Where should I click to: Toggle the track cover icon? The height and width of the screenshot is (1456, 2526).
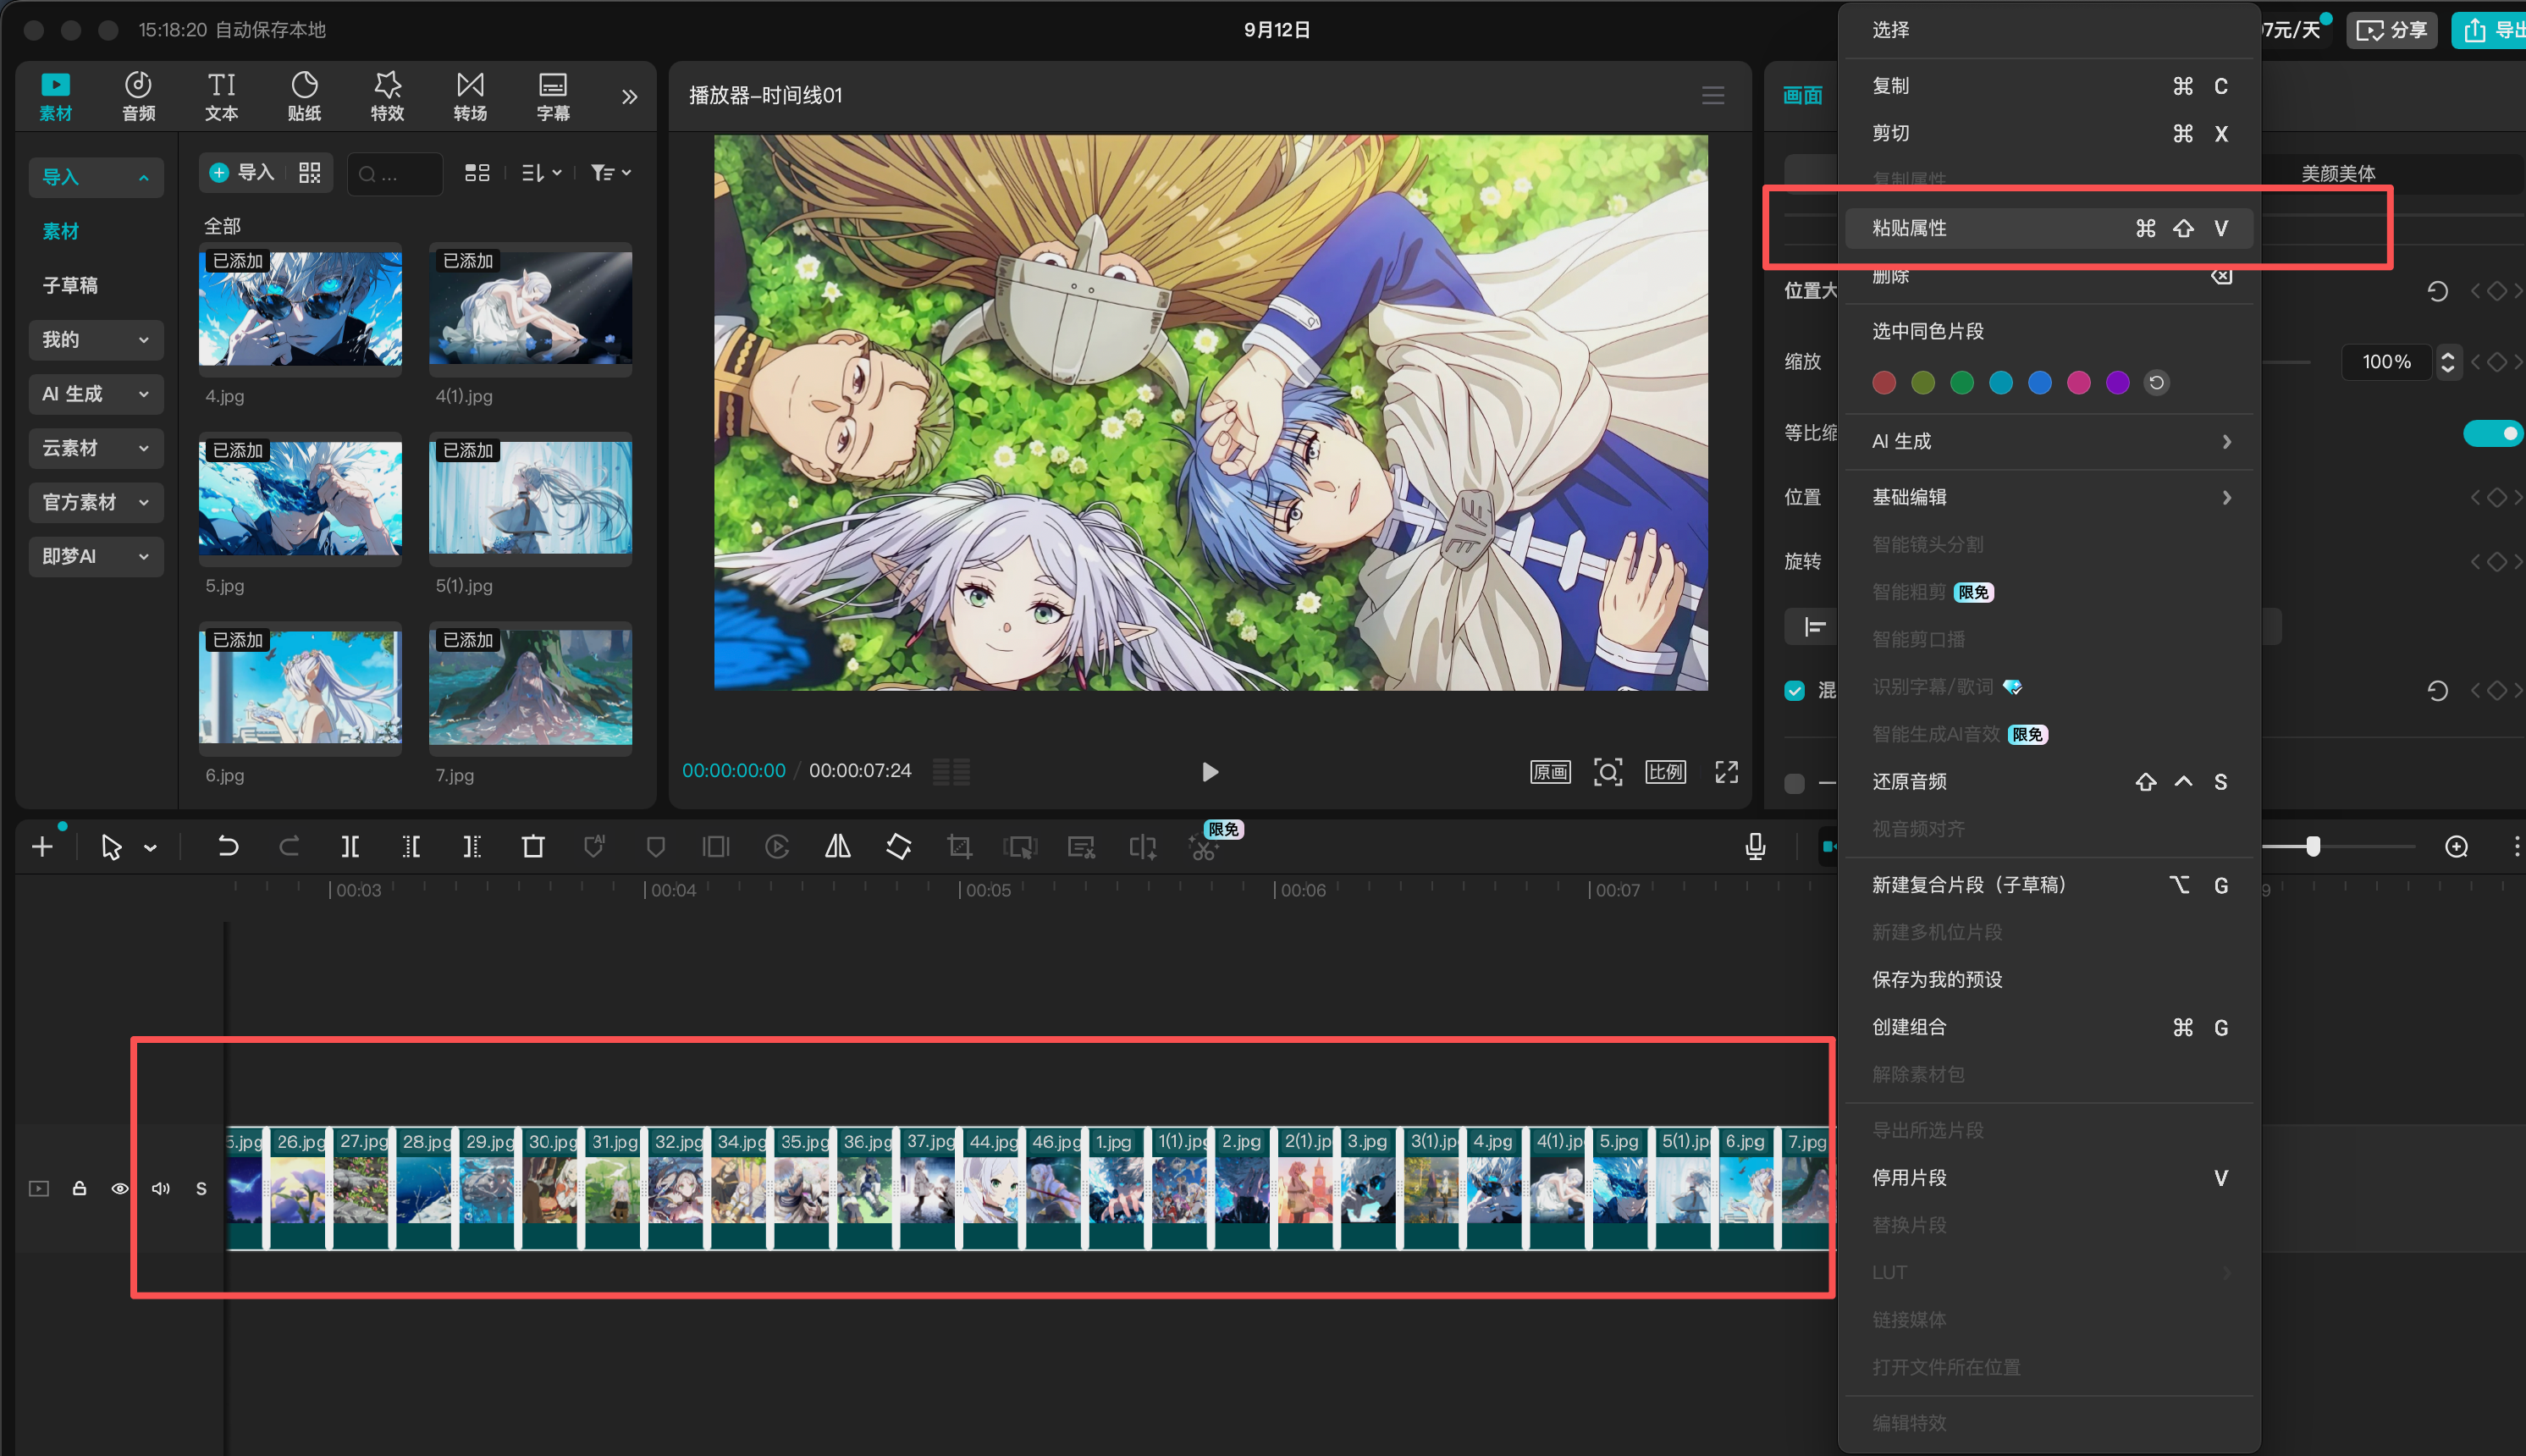[39, 1188]
